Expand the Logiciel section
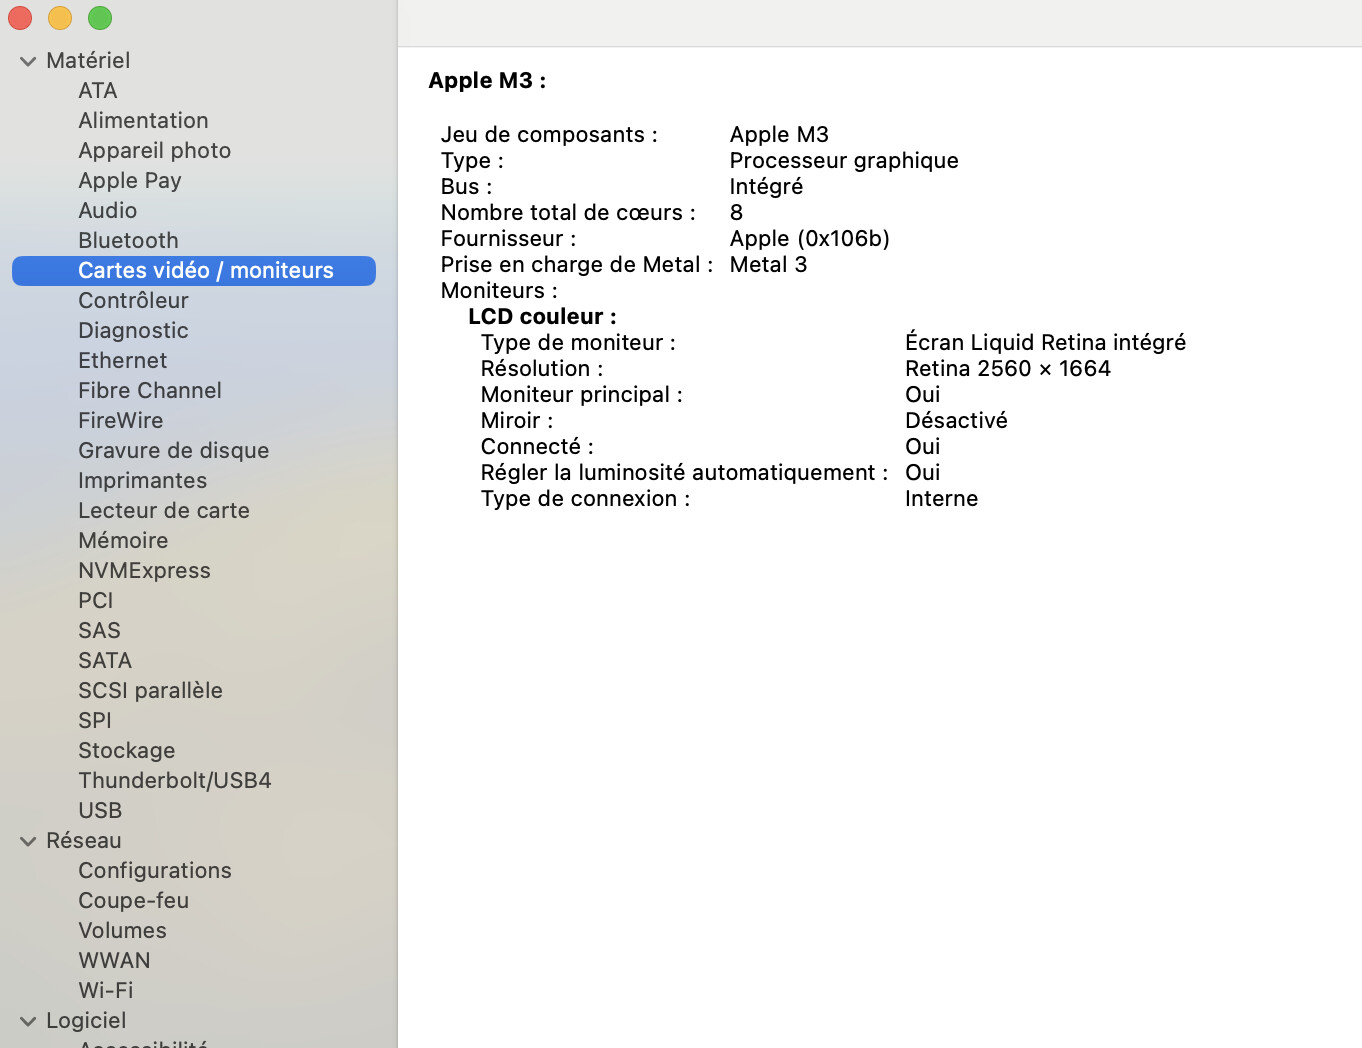Screen dimensions: 1362x1048 [27, 1021]
